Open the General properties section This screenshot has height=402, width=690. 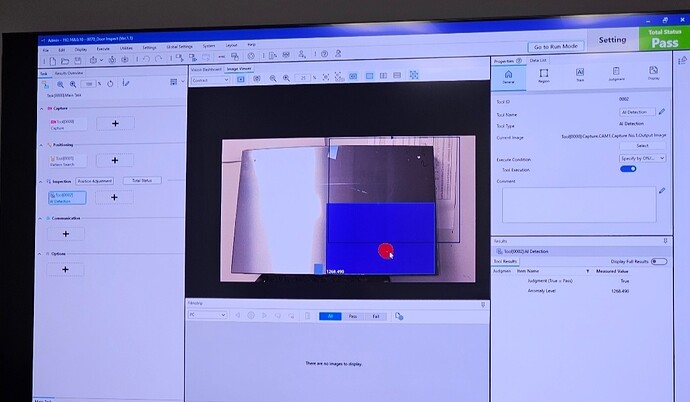[x=508, y=77]
